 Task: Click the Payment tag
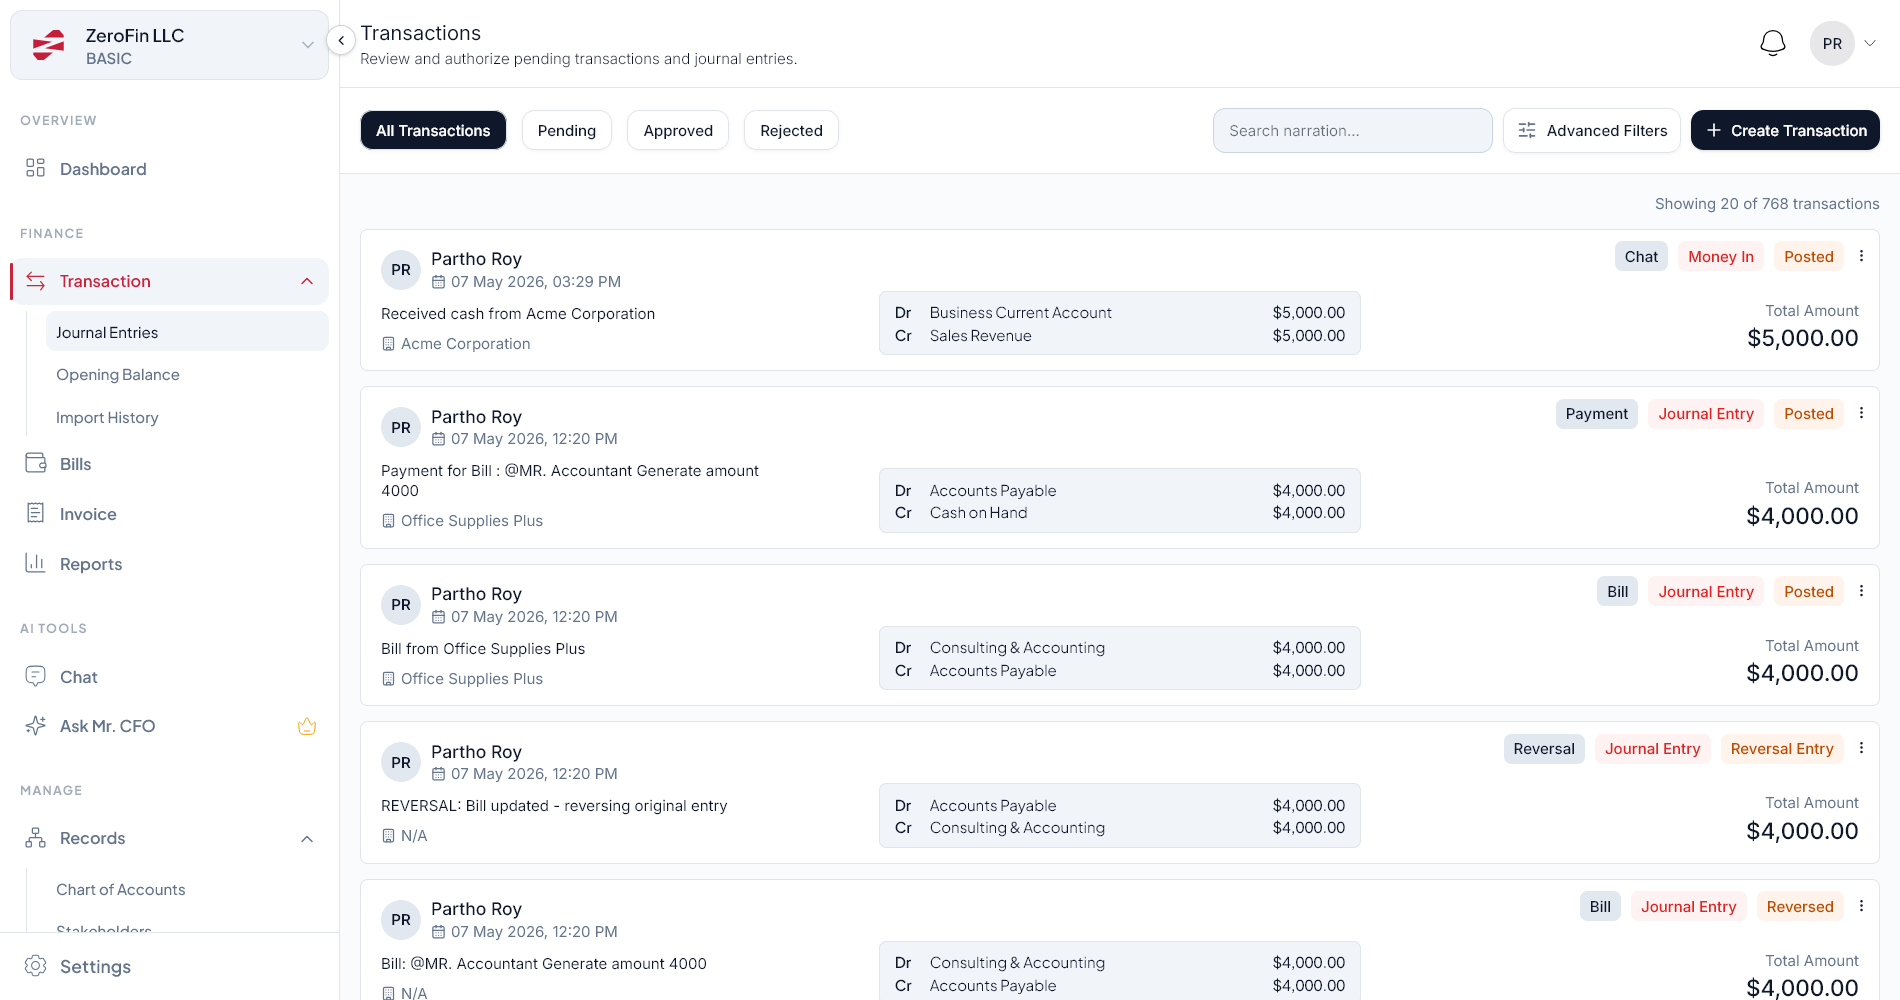point(1597,413)
